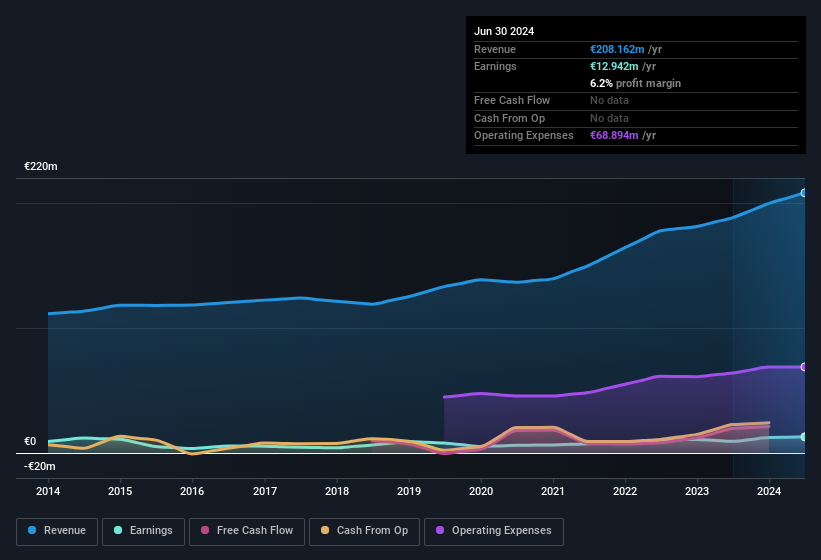Screen dimensions: 821x560
Task: Click the €68.894m operating expenses value
Action: 614,135
